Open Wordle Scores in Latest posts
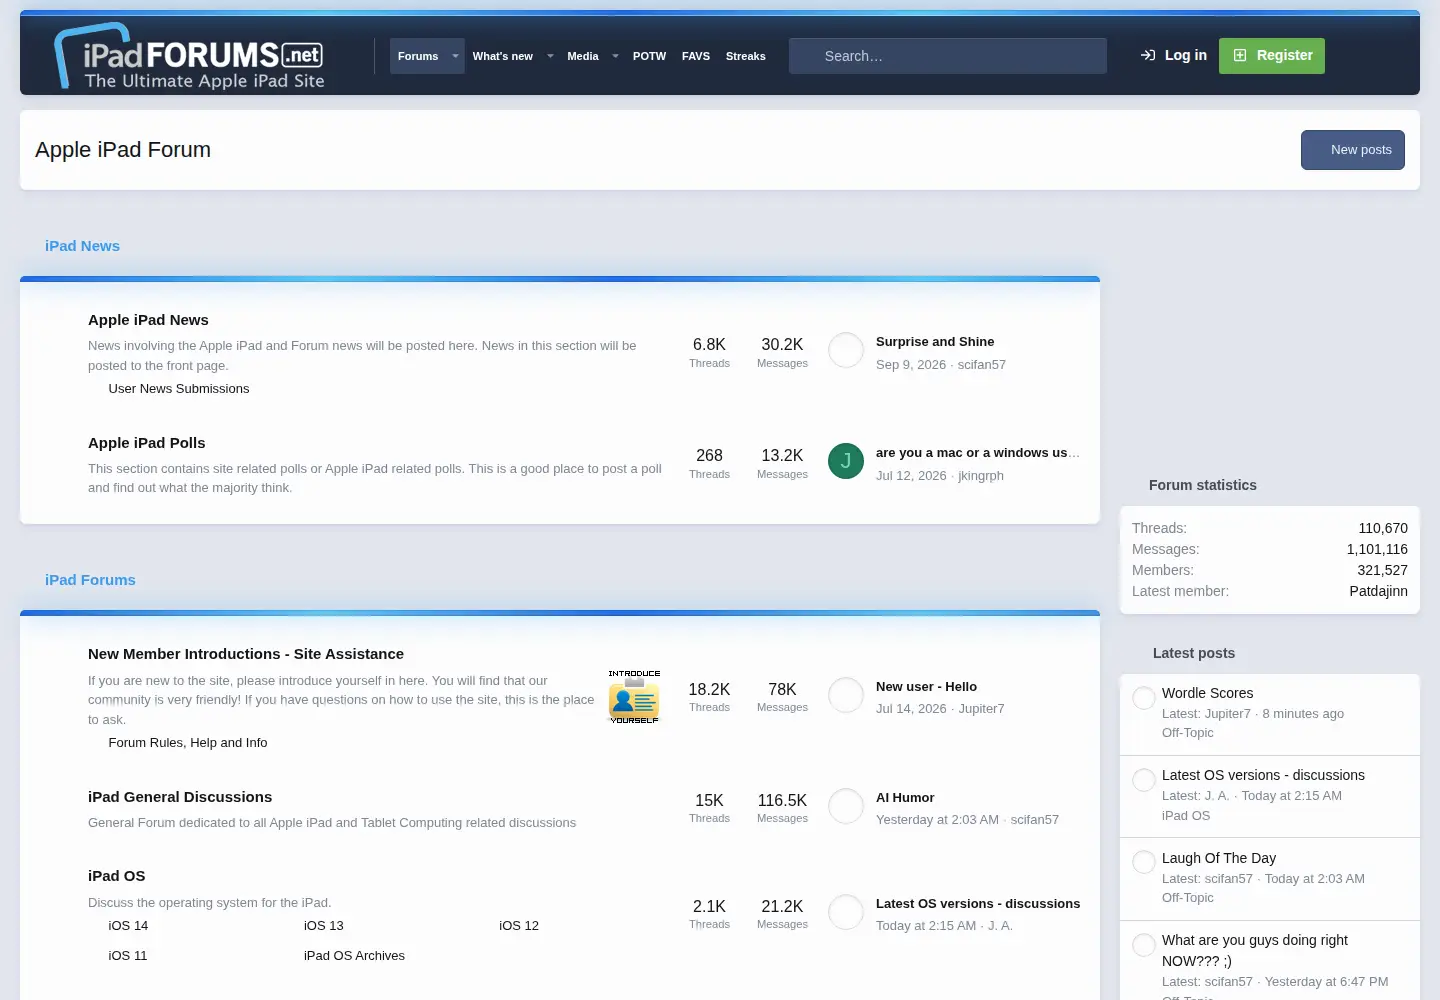The width and height of the screenshot is (1440, 1000). coord(1207,693)
